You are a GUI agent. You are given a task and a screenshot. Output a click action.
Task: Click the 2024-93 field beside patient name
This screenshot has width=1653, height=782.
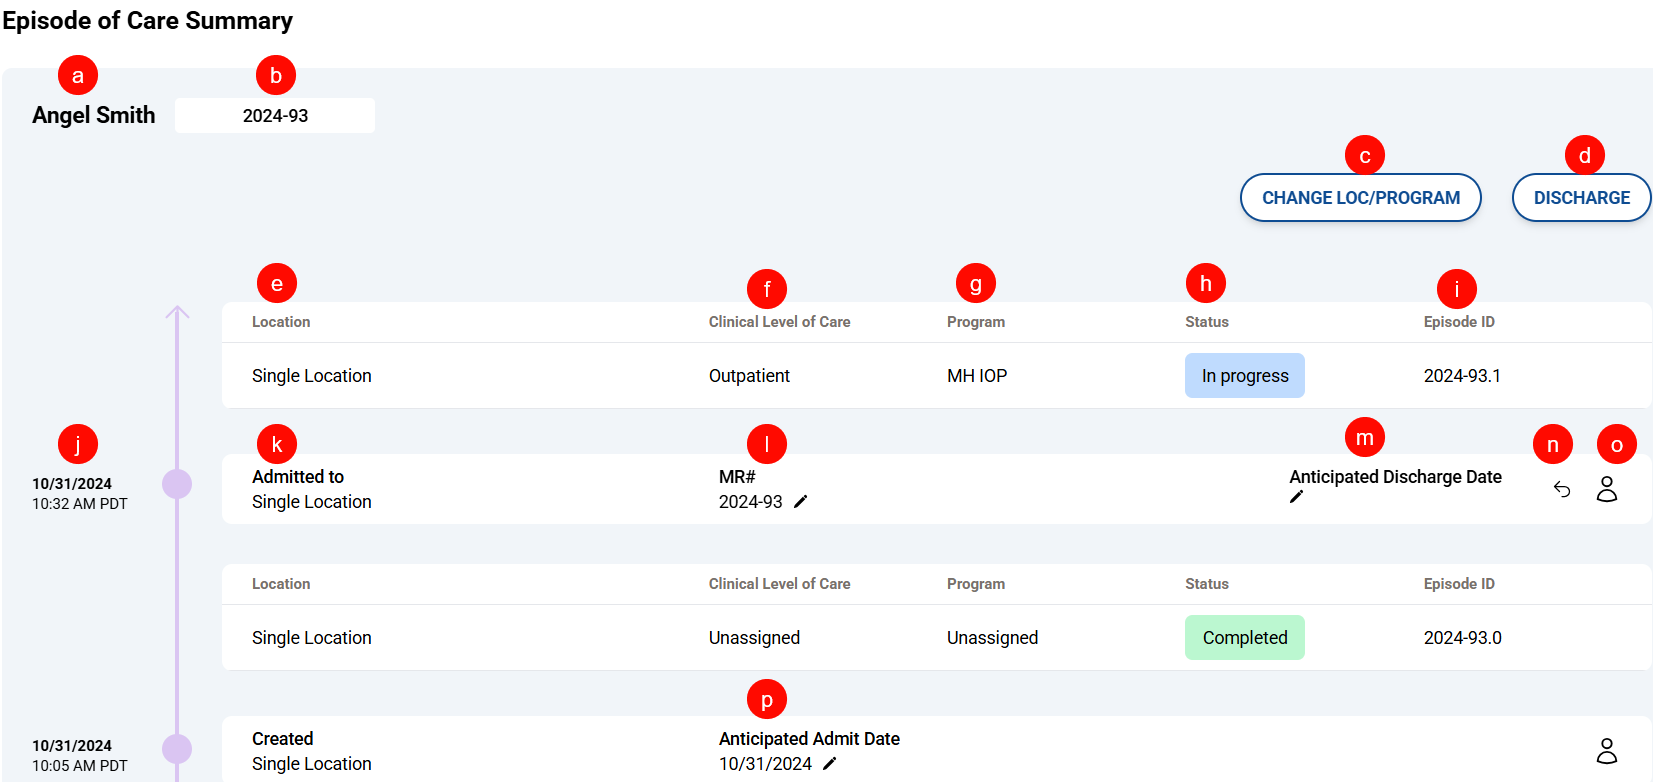click(x=275, y=116)
